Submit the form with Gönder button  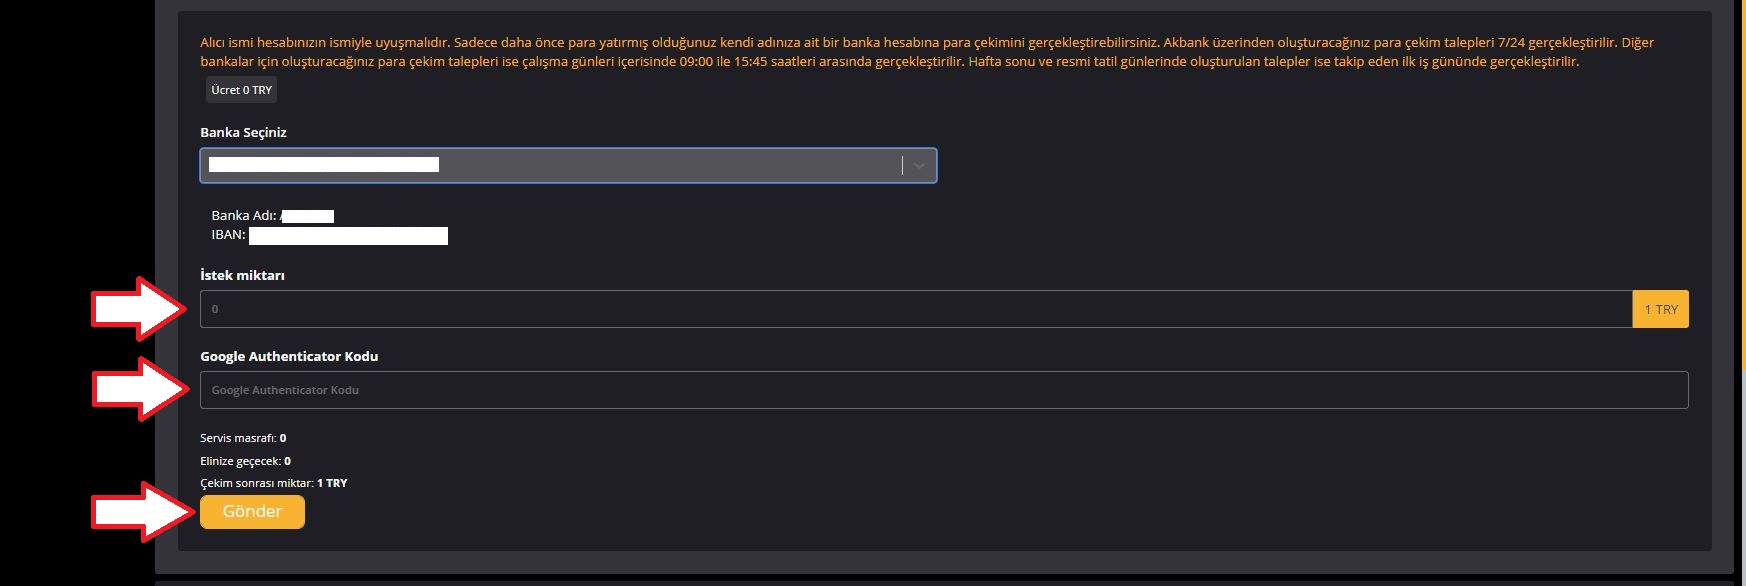pyautogui.click(x=252, y=512)
